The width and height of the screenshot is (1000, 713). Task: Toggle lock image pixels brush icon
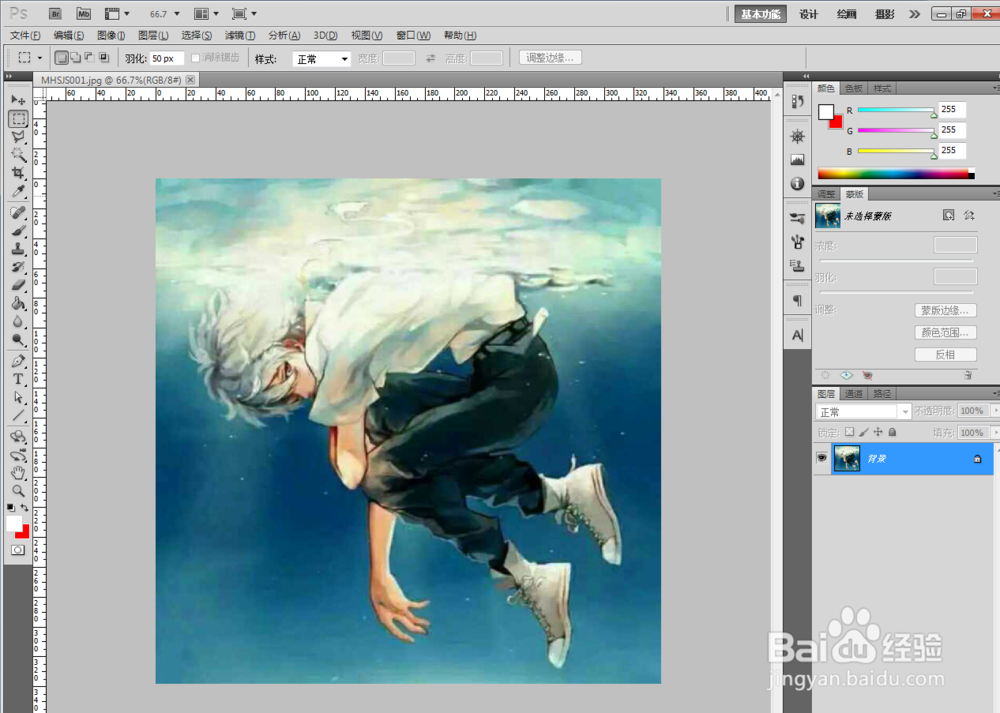coord(864,432)
